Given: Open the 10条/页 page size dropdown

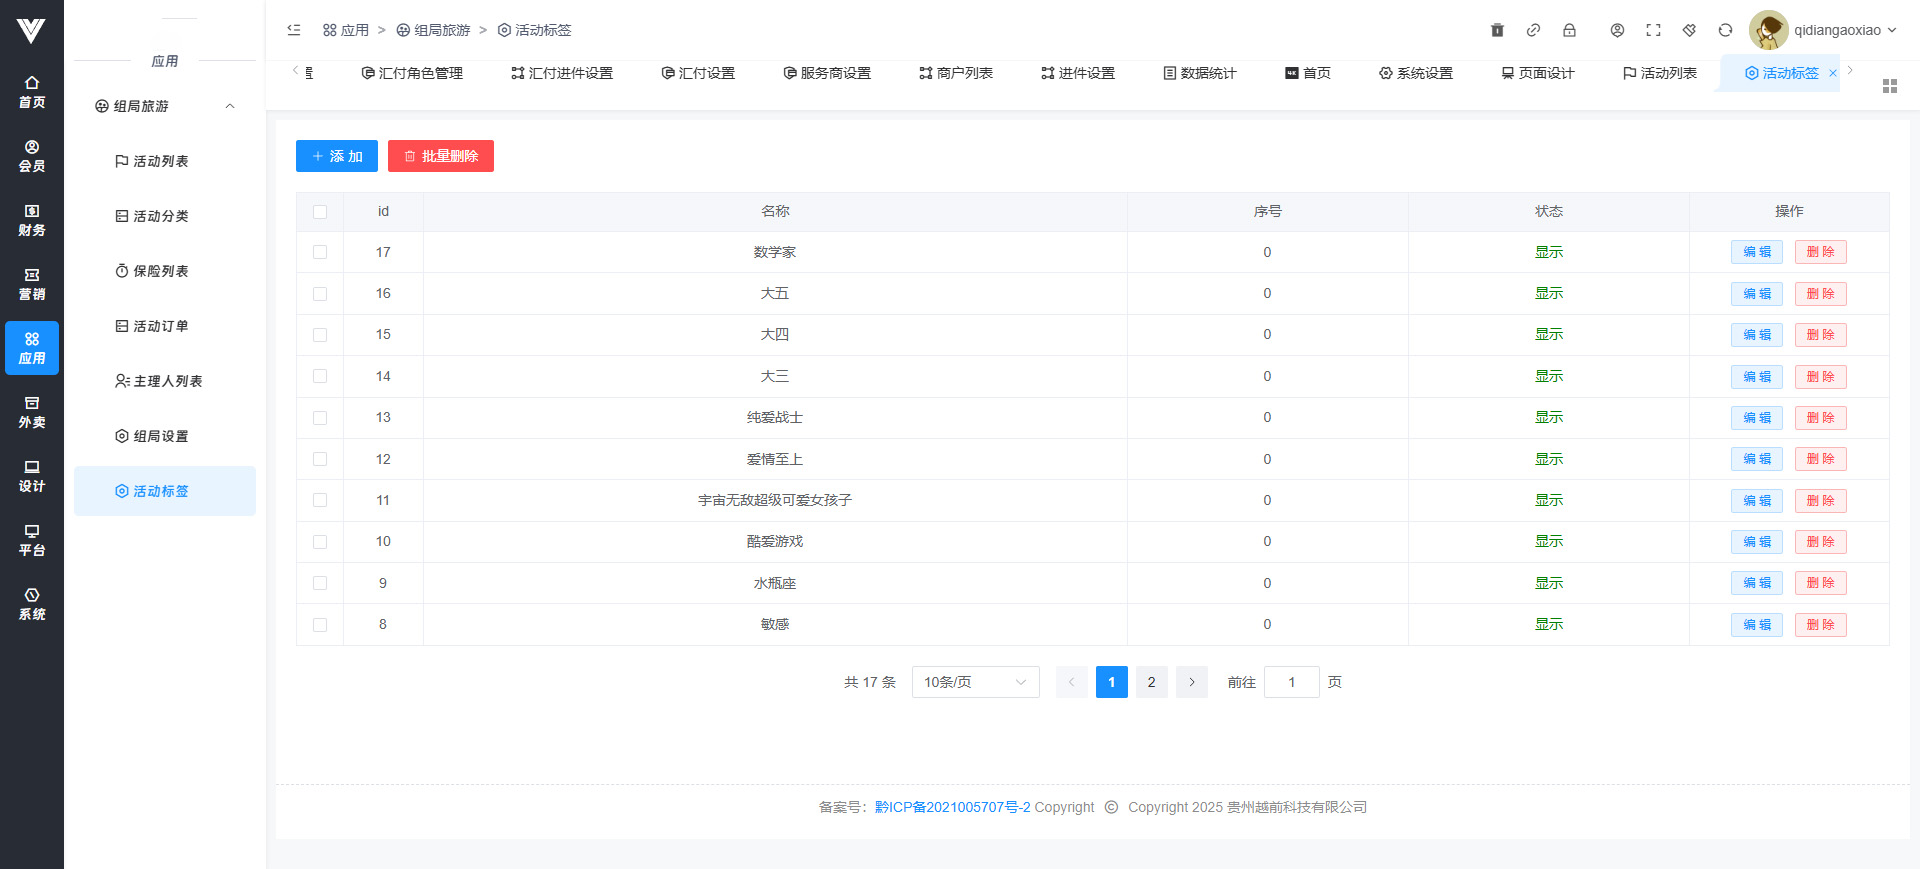Looking at the screenshot, I should (975, 682).
